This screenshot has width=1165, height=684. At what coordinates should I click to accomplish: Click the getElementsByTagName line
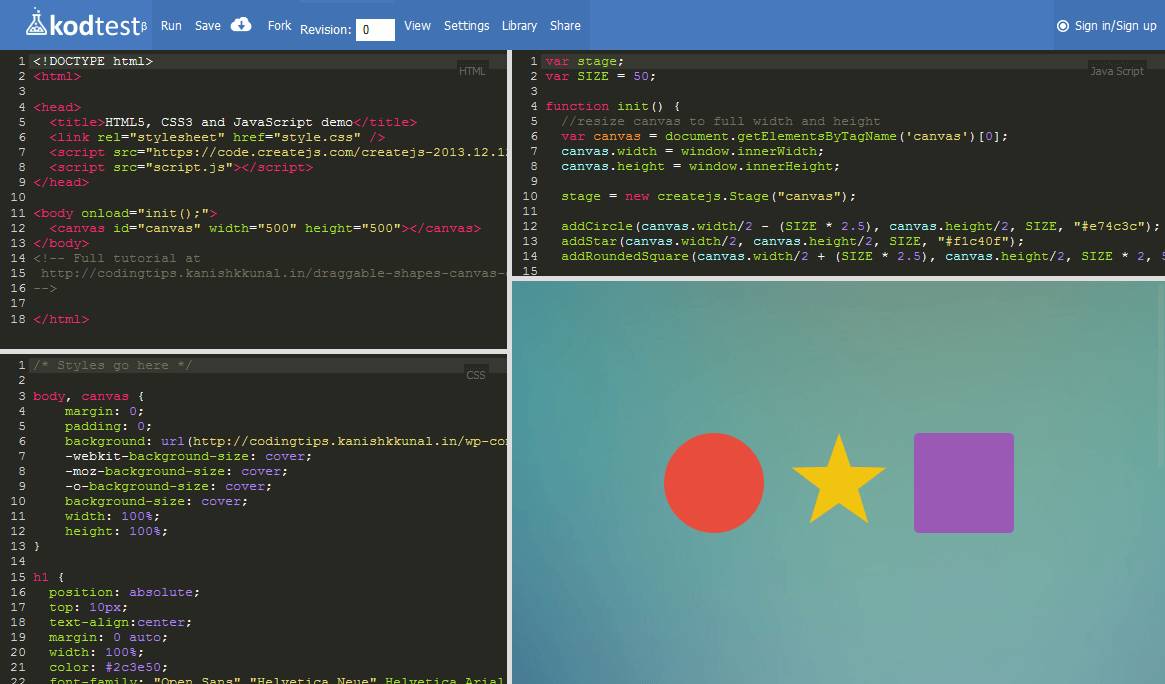785,136
